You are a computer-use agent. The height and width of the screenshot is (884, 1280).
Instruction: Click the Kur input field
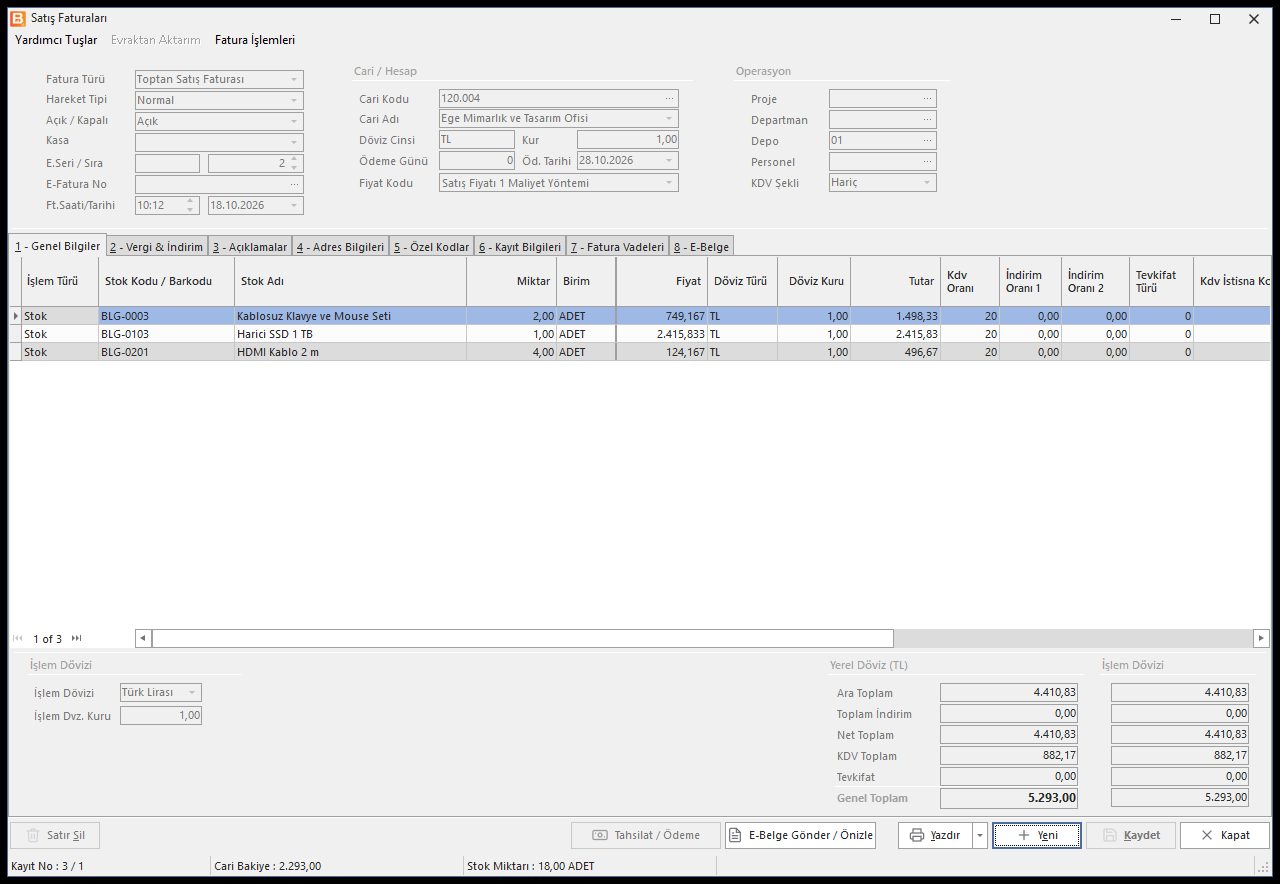click(x=628, y=140)
